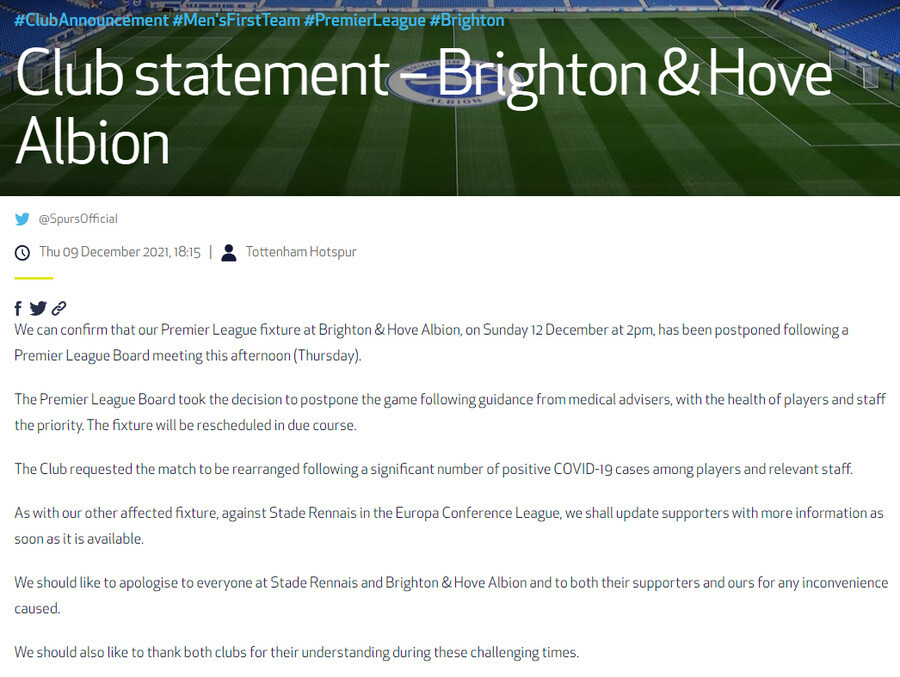The width and height of the screenshot is (900, 677).
Task: Click the Twitter bird icon beside @SpursOfficial
Action: coord(22,219)
